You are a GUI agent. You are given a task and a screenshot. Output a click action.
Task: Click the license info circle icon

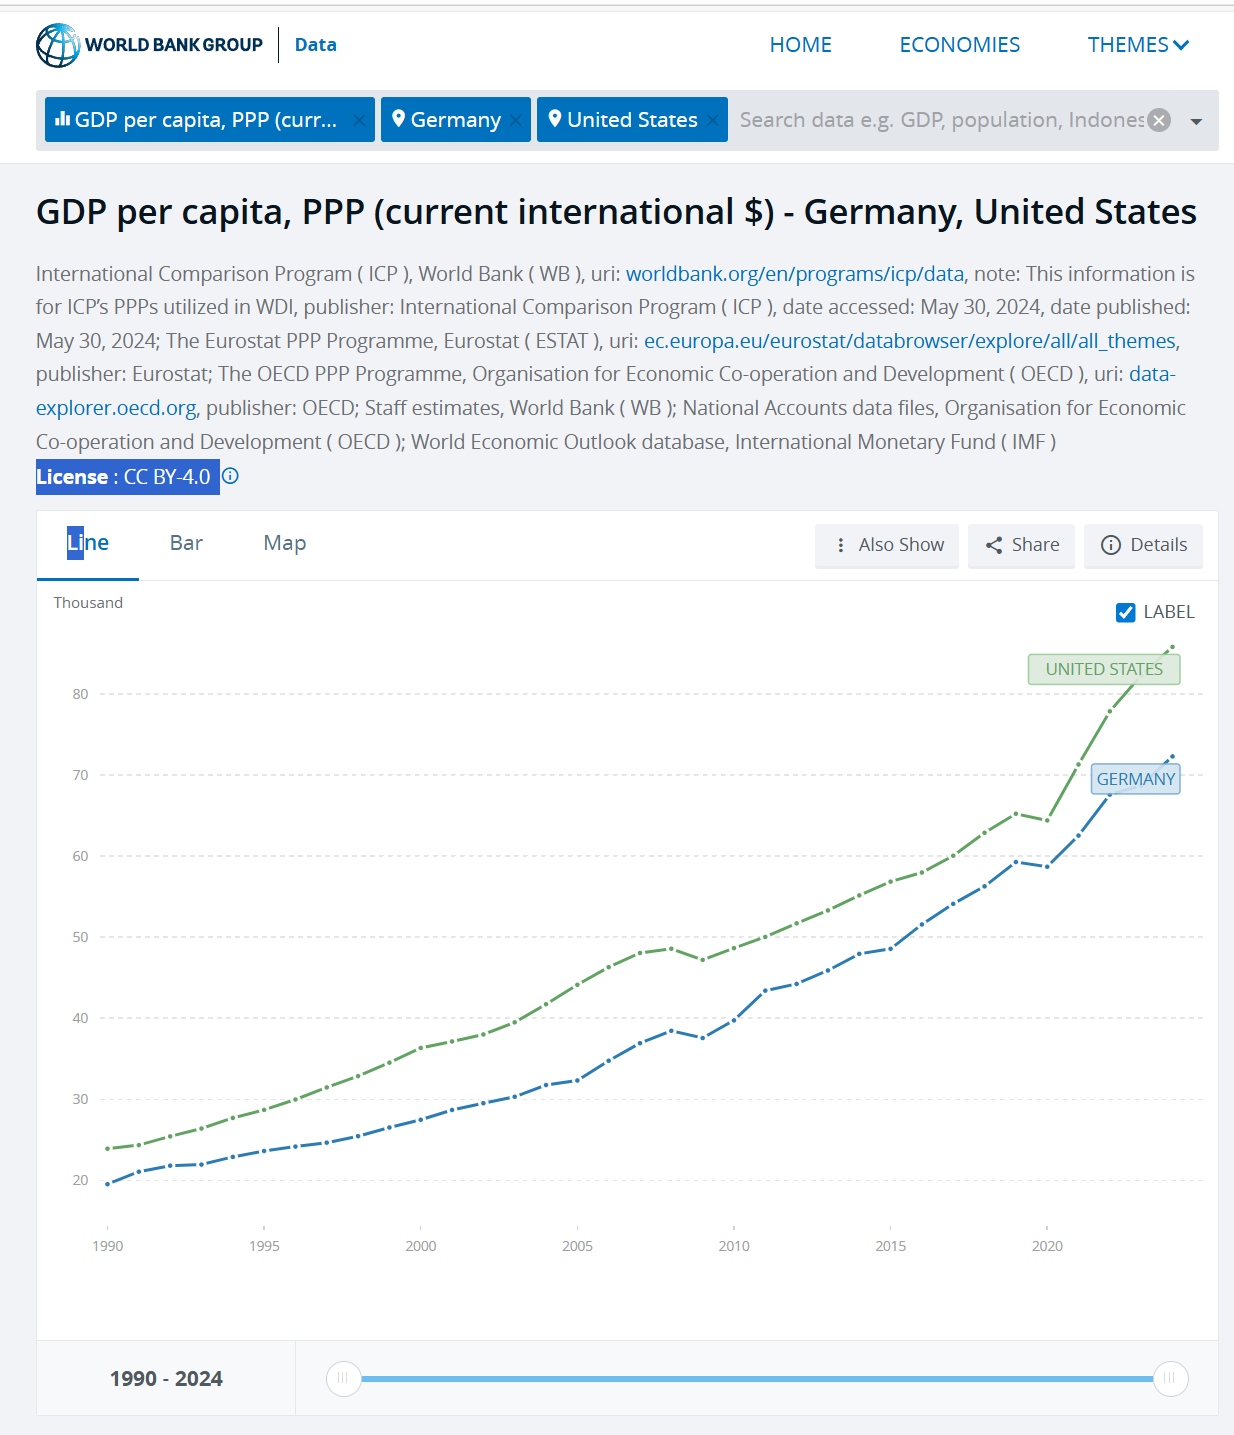pyautogui.click(x=231, y=476)
